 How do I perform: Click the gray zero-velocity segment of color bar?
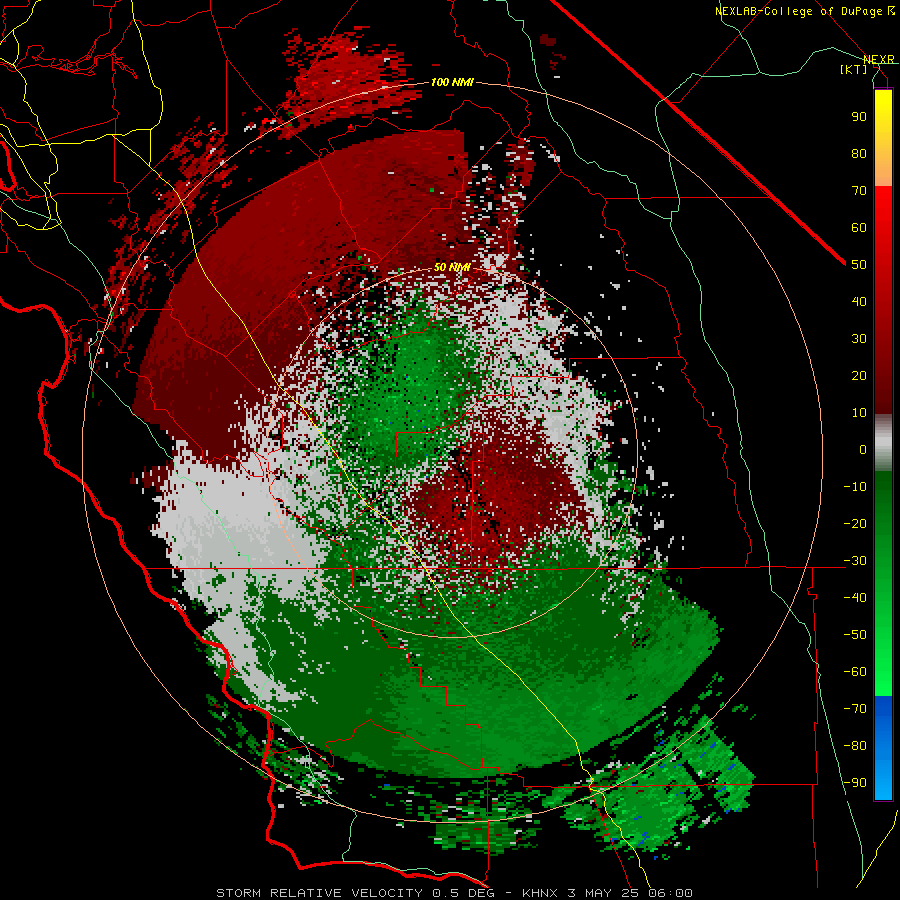(883, 443)
